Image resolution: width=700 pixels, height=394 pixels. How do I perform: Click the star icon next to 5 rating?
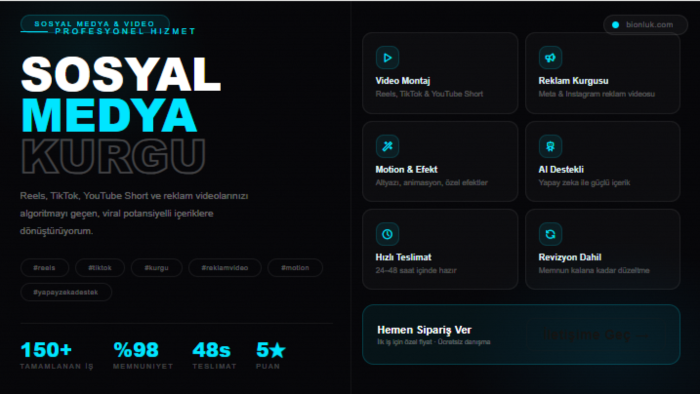point(277,350)
